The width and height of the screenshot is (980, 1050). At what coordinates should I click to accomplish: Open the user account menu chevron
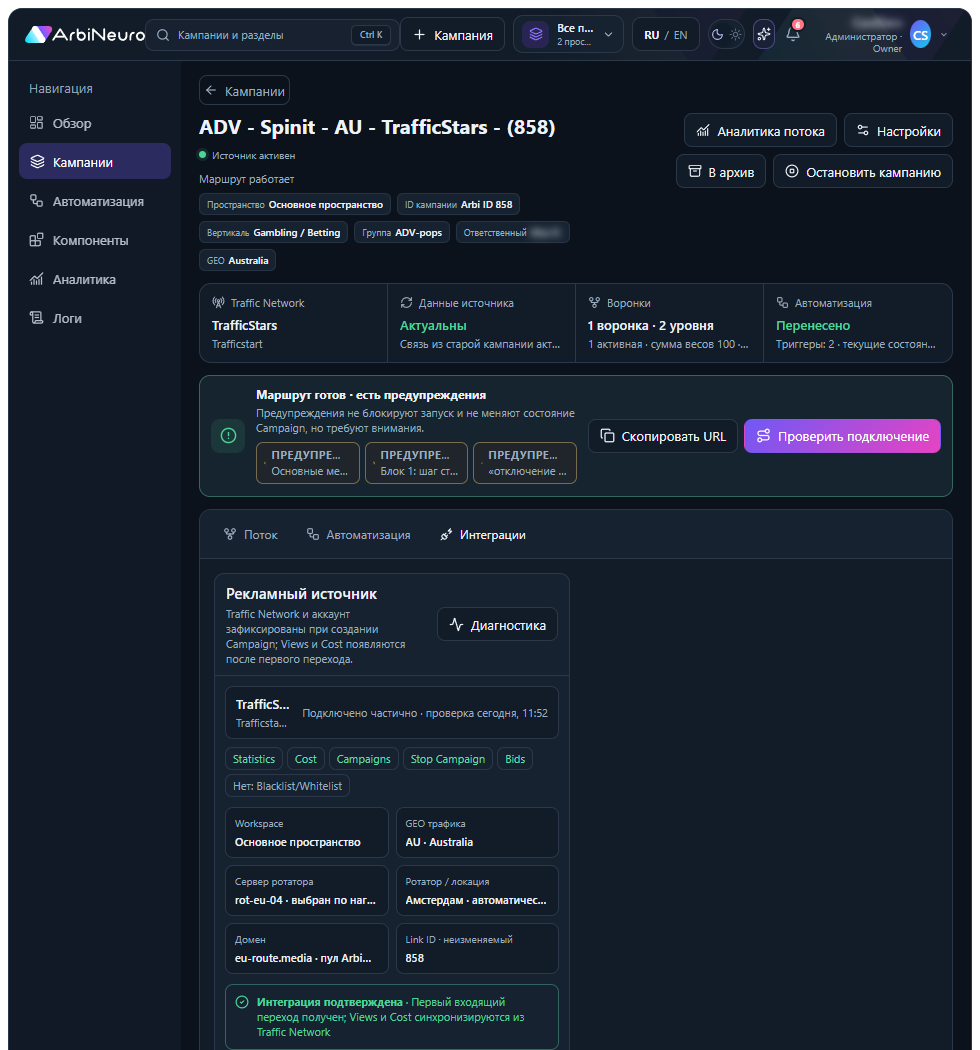click(944, 35)
